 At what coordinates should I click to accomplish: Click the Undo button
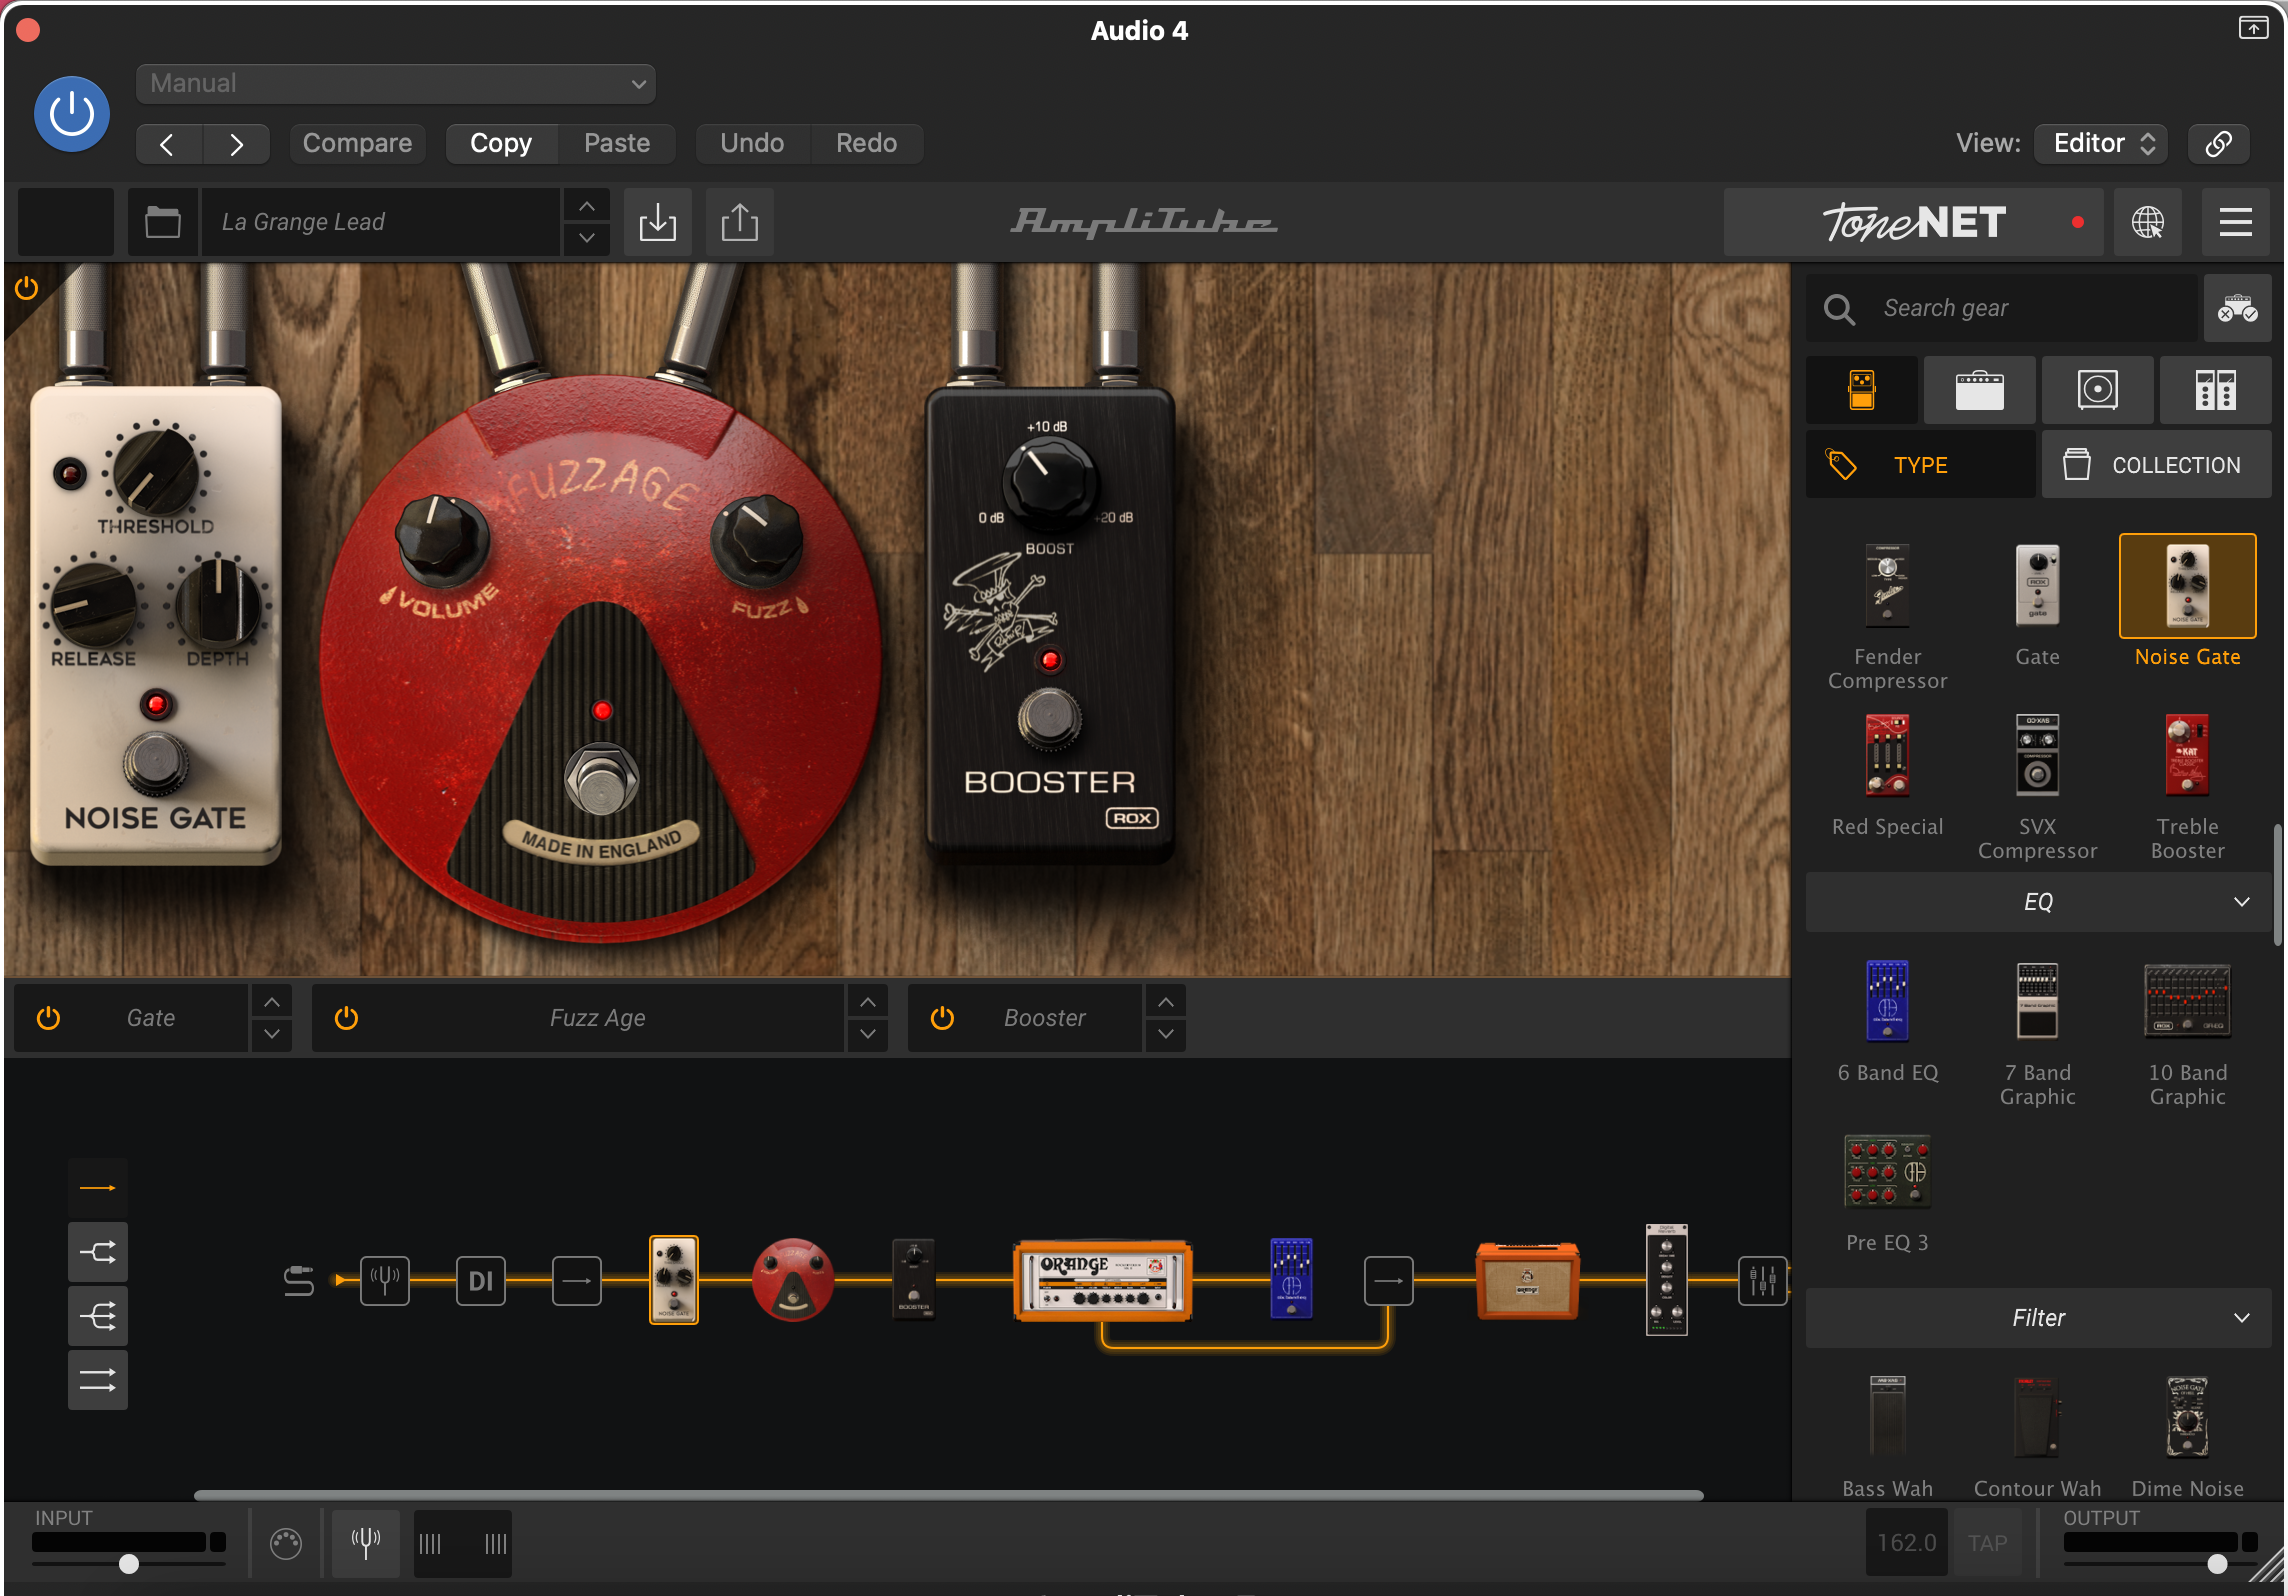(x=752, y=143)
